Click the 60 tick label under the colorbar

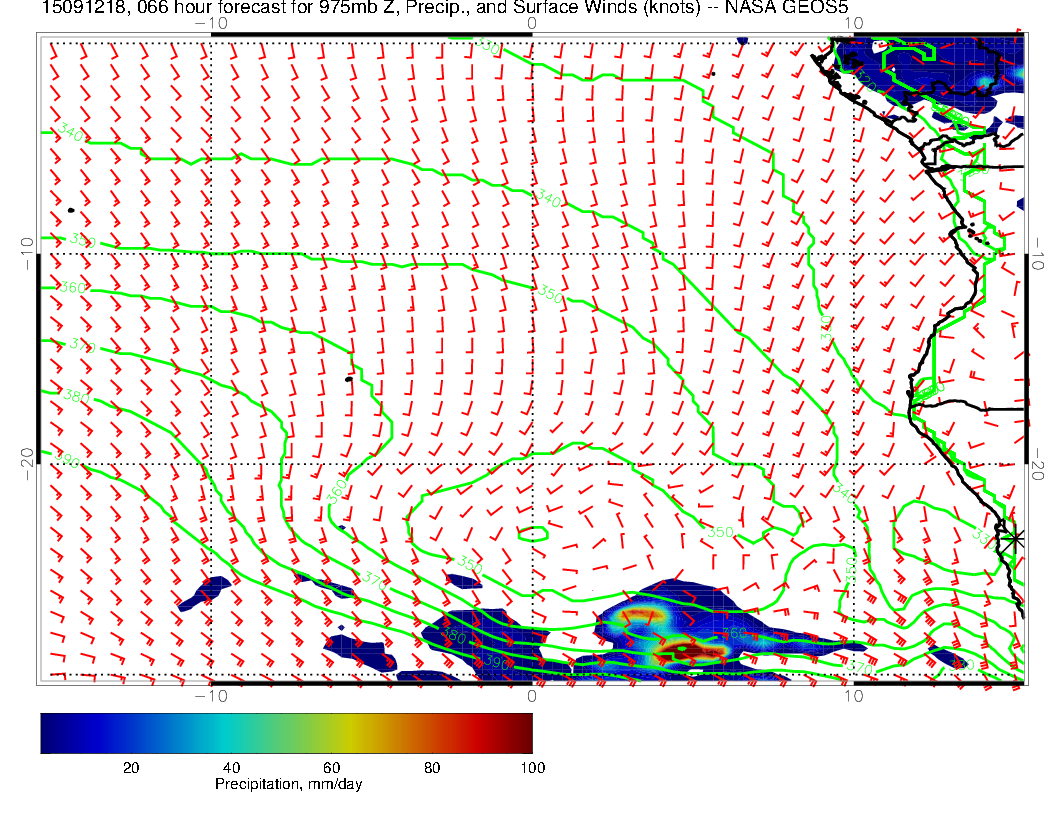(331, 767)
